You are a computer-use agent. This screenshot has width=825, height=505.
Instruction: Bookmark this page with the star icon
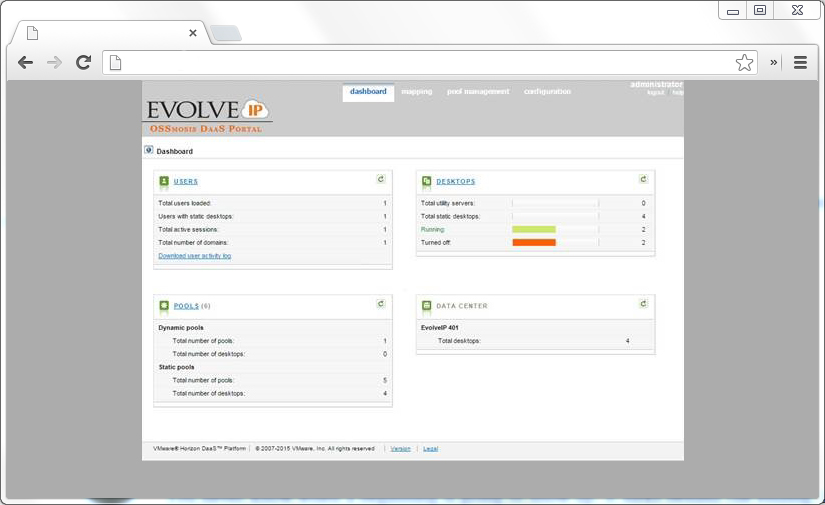coord(744,63)
